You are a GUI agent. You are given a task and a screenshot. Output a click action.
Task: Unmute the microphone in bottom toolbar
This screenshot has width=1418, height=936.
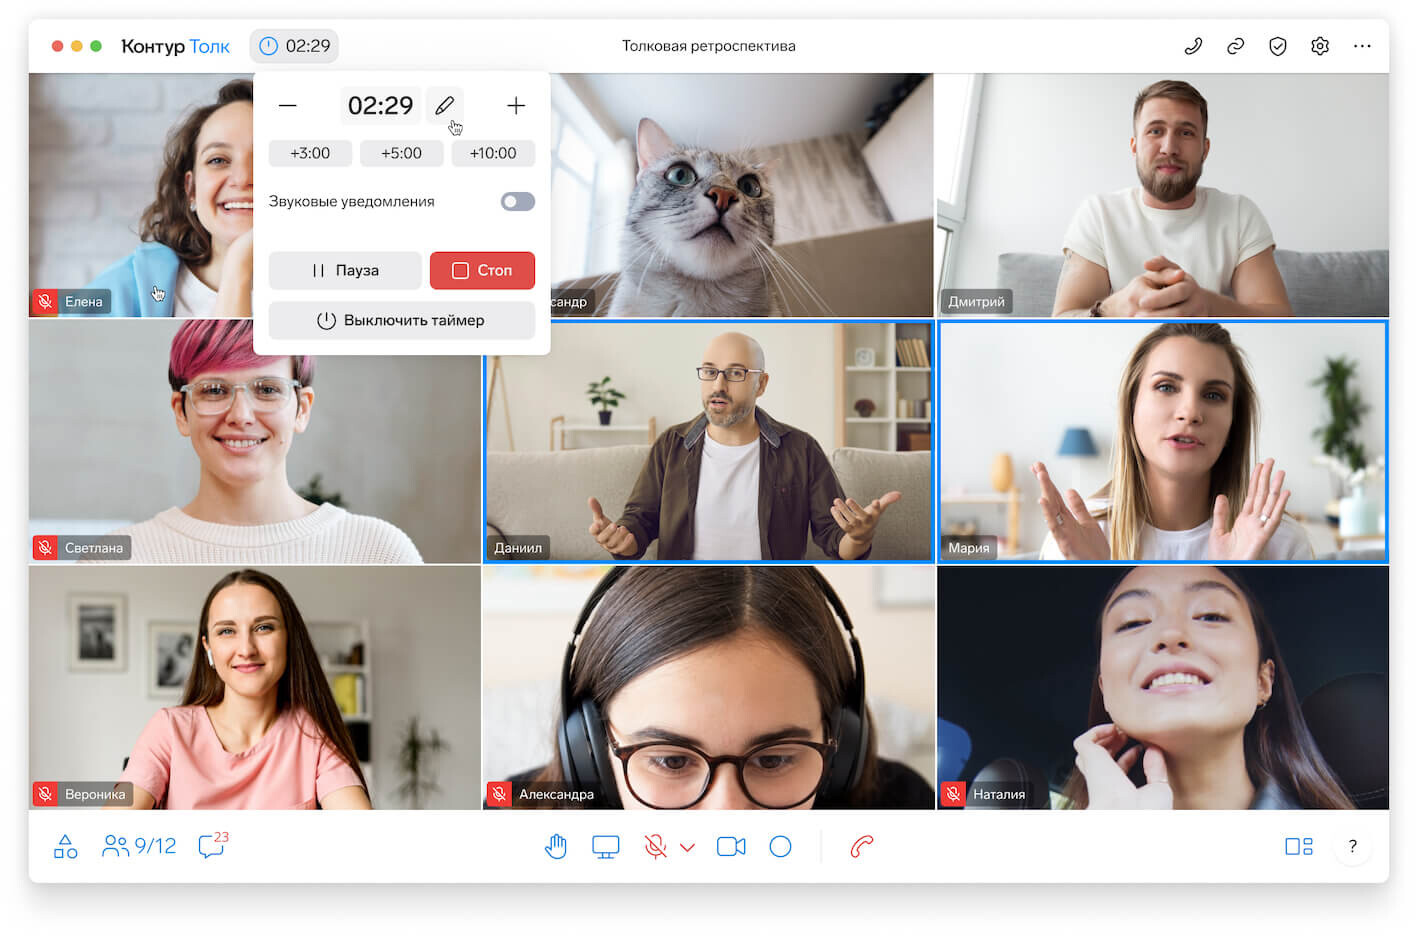(x=656, y=847)
